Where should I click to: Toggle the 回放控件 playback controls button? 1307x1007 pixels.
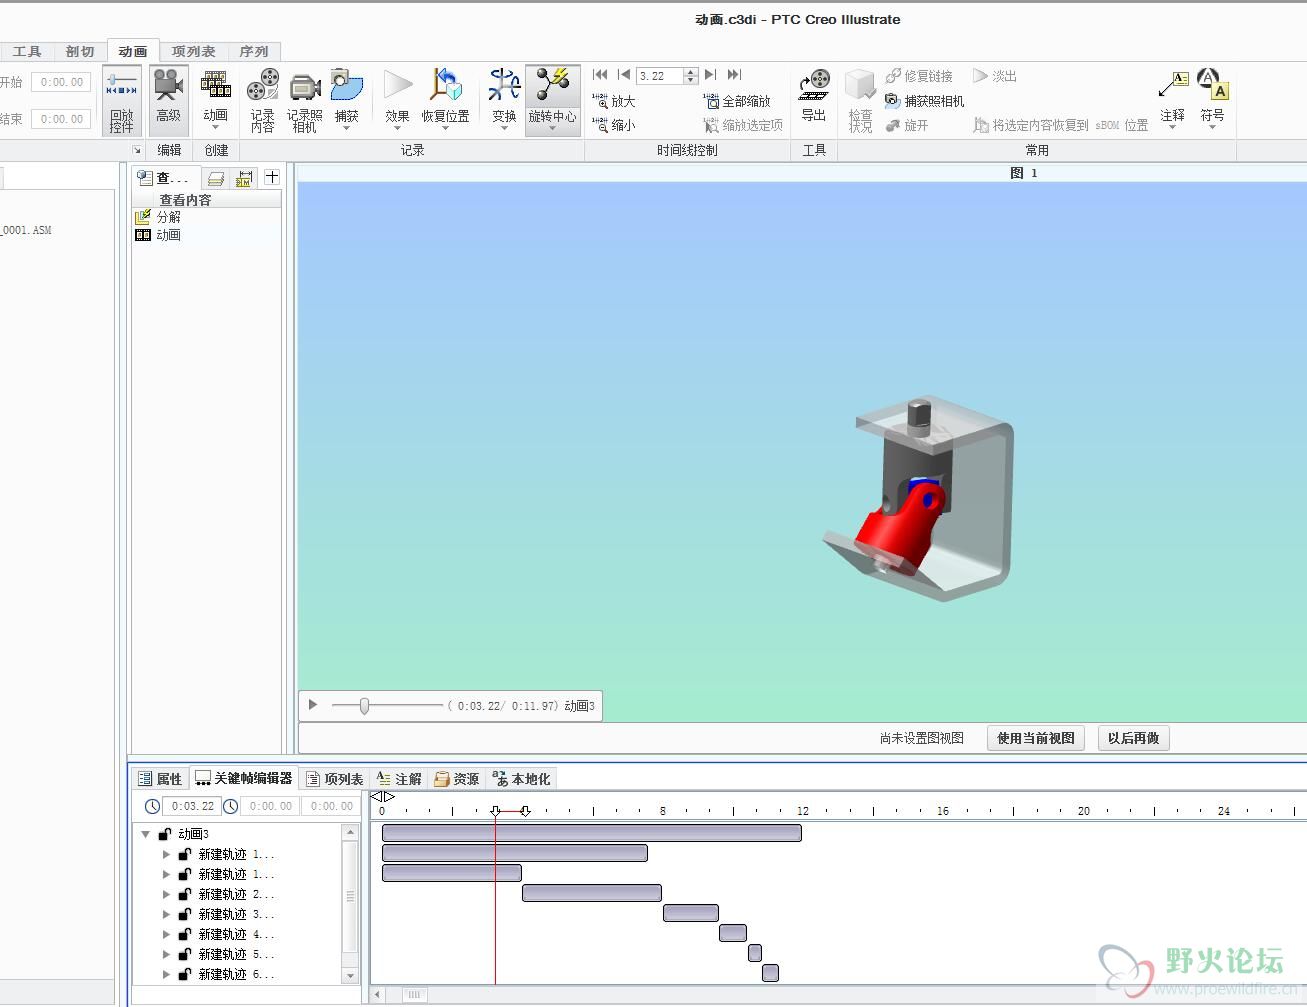coord(122,100)
